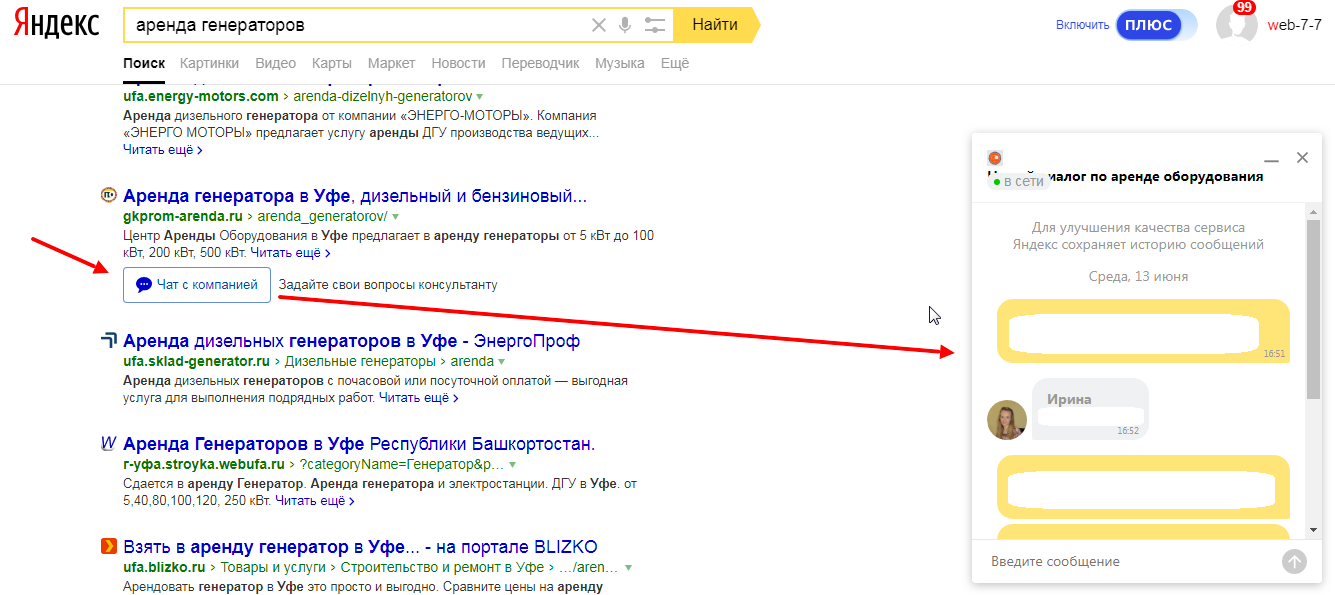Send the chat message with the arrow icon
This screenshot has width=1335, height=595.
coord(1294,561)
